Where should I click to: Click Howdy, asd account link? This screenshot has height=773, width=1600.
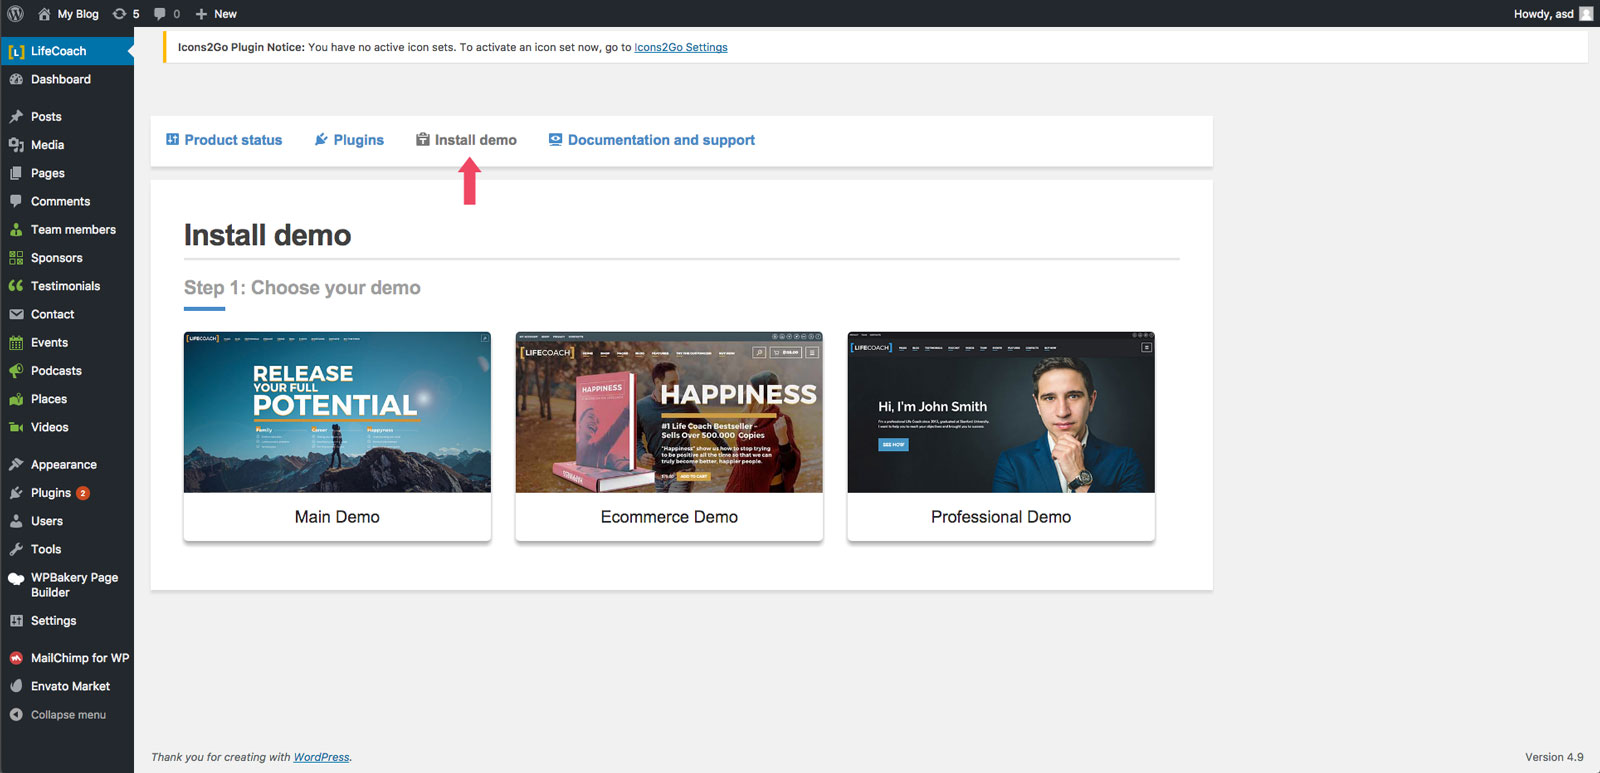click(x=1553, y=14)
